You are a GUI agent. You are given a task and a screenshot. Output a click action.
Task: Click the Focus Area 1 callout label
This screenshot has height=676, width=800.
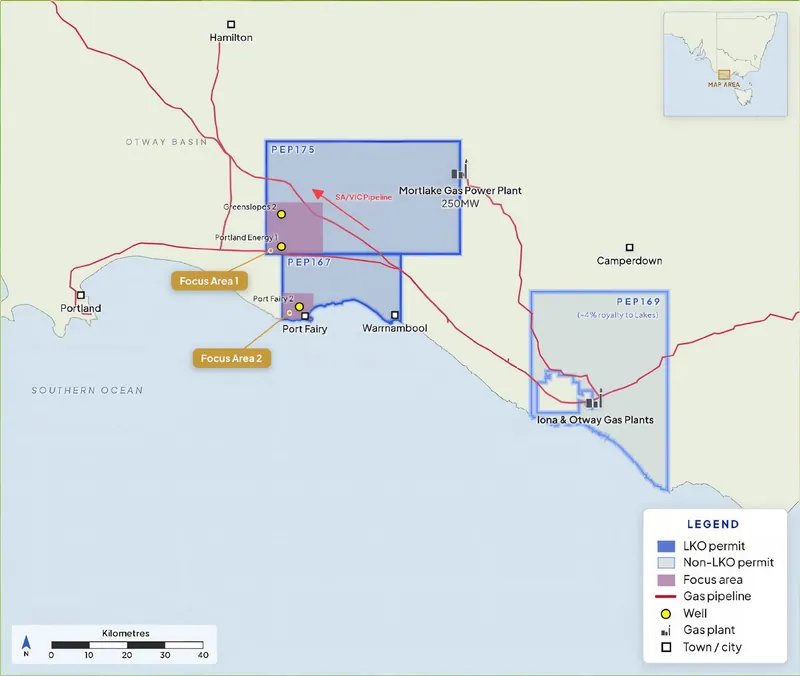209,281
